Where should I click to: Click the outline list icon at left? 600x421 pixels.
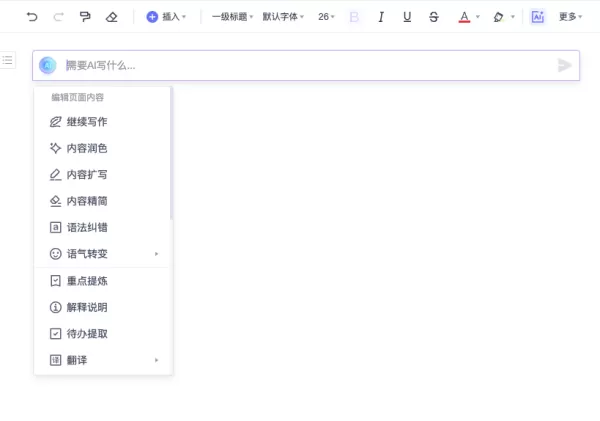coord(7,60)
